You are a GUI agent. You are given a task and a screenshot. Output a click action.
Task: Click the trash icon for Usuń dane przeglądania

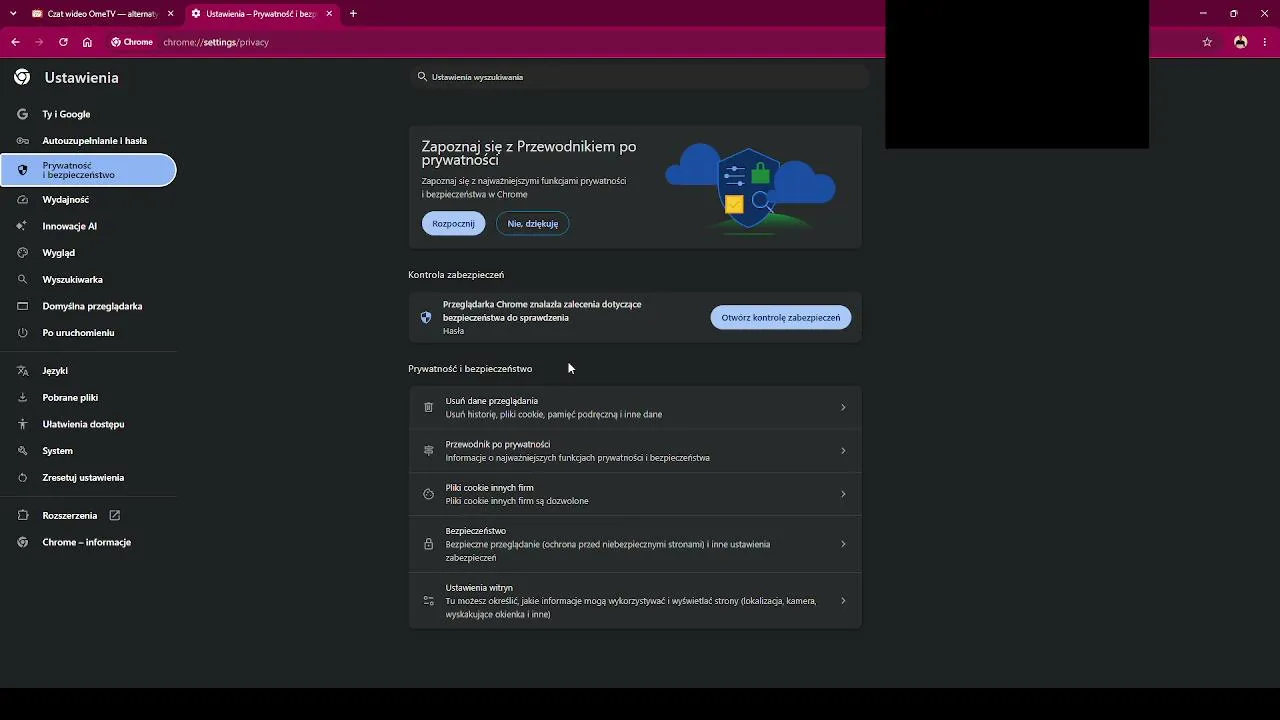[428, 407]
